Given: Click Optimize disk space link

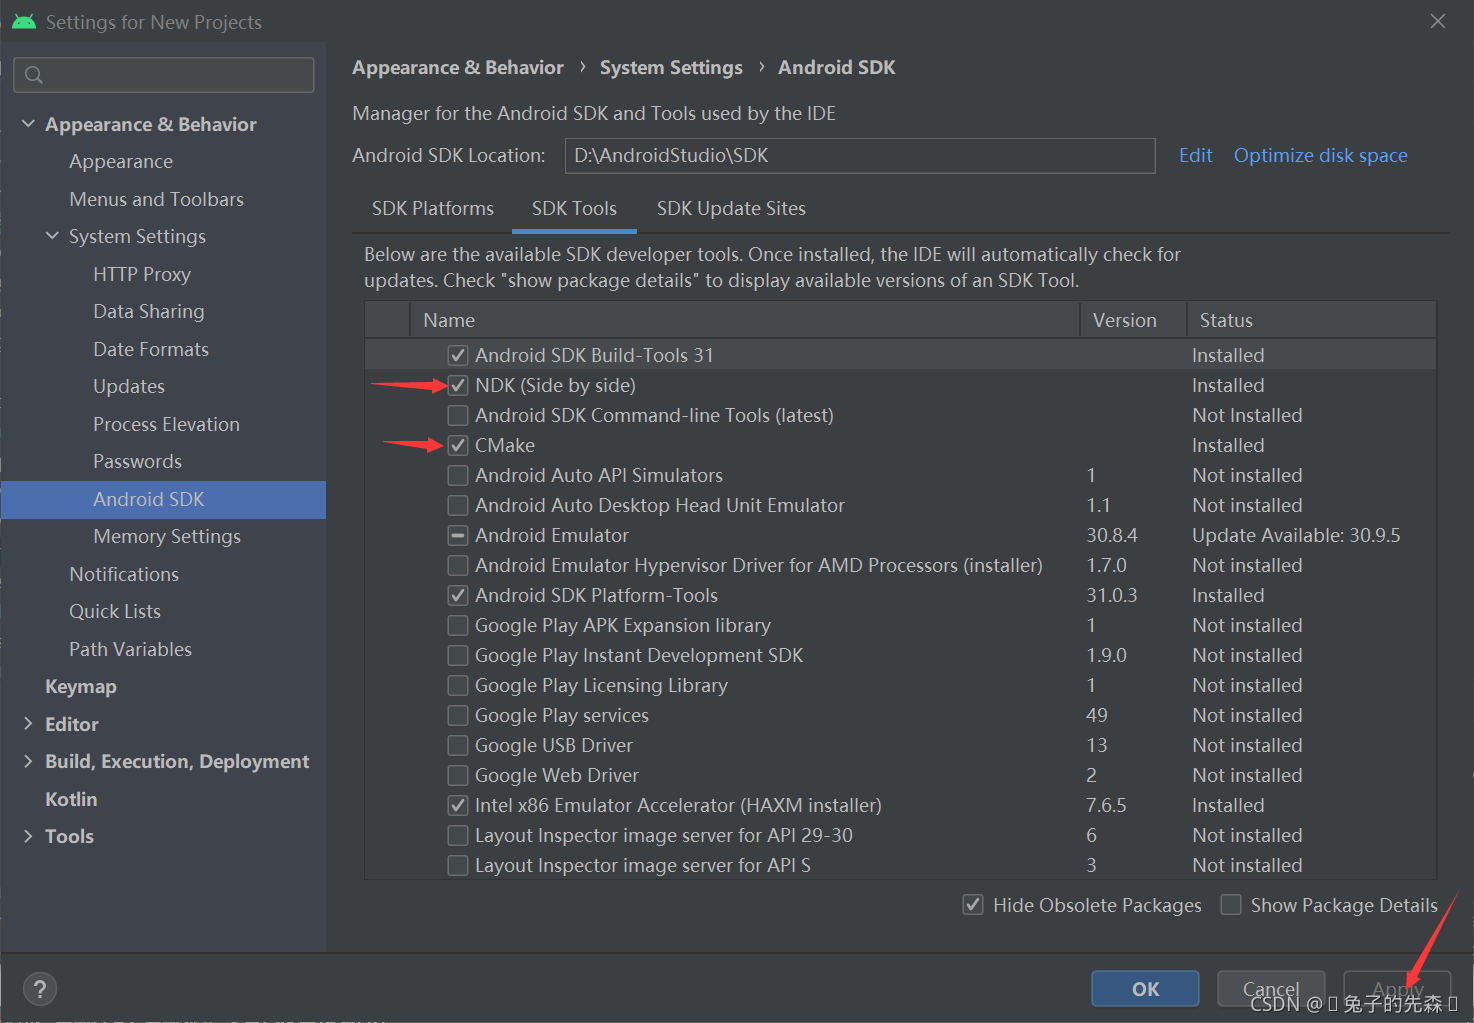Looking at the screenshot, I should click(x=1320, y=155).
